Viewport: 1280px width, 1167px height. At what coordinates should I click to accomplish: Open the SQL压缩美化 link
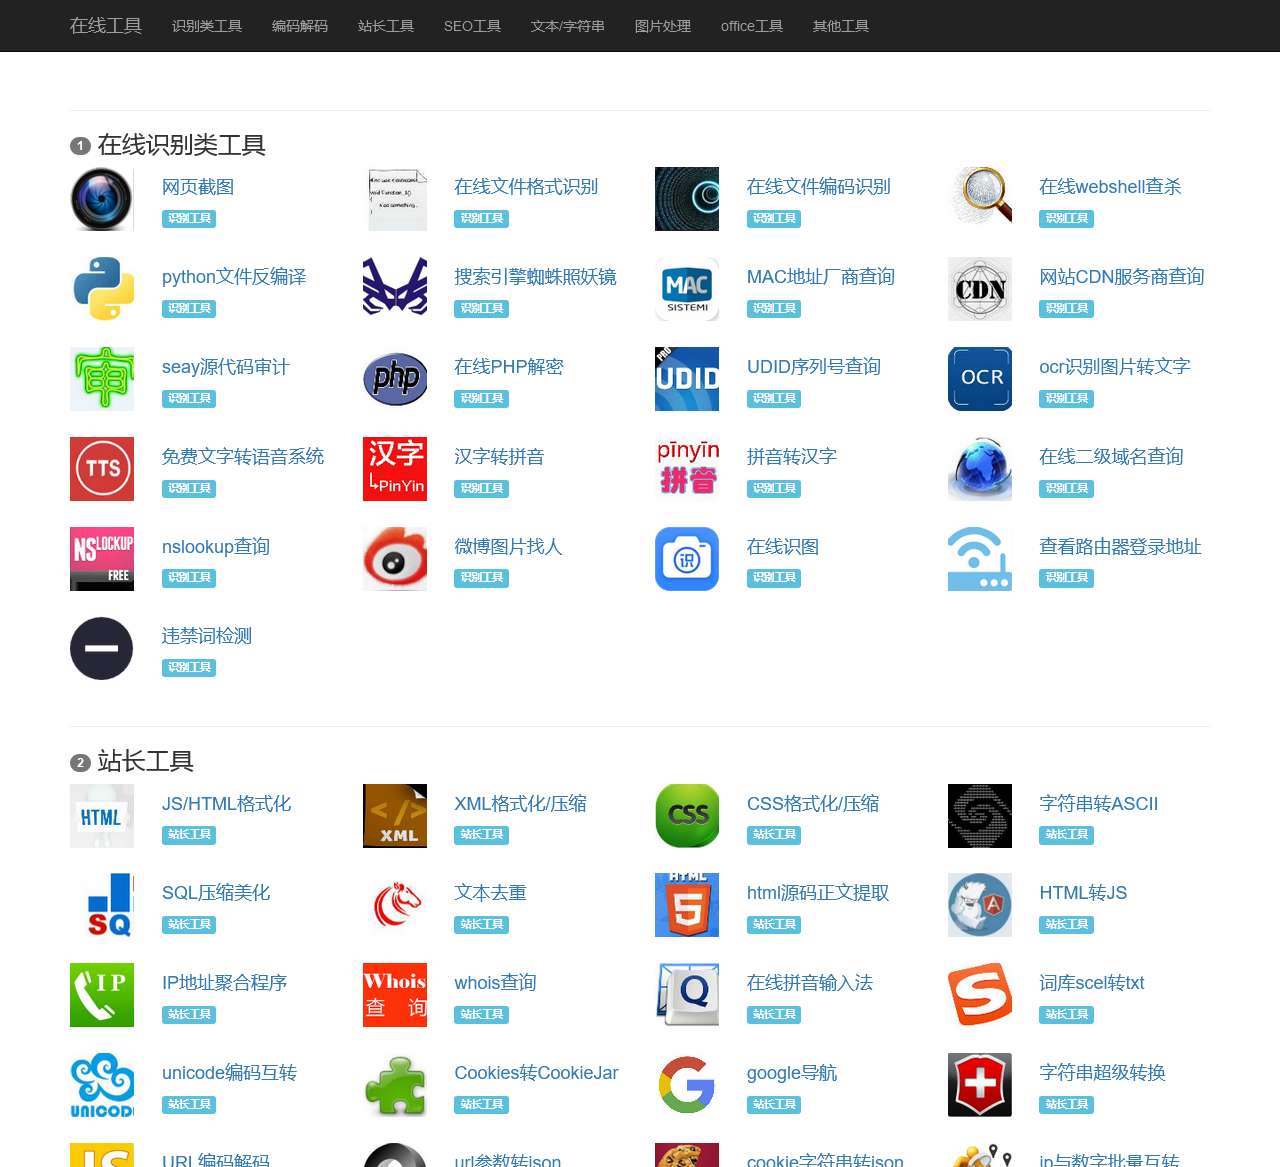(216, 893)
